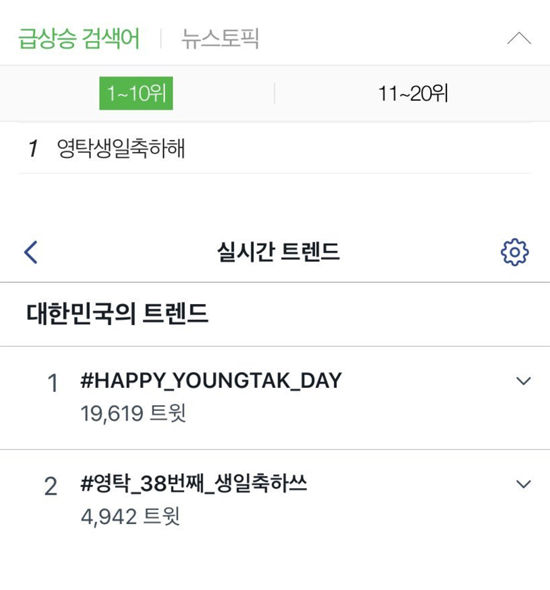Switch to the 뉴스토픽 tab
Screen dimensions: 550x590
[x=220, y=38]
